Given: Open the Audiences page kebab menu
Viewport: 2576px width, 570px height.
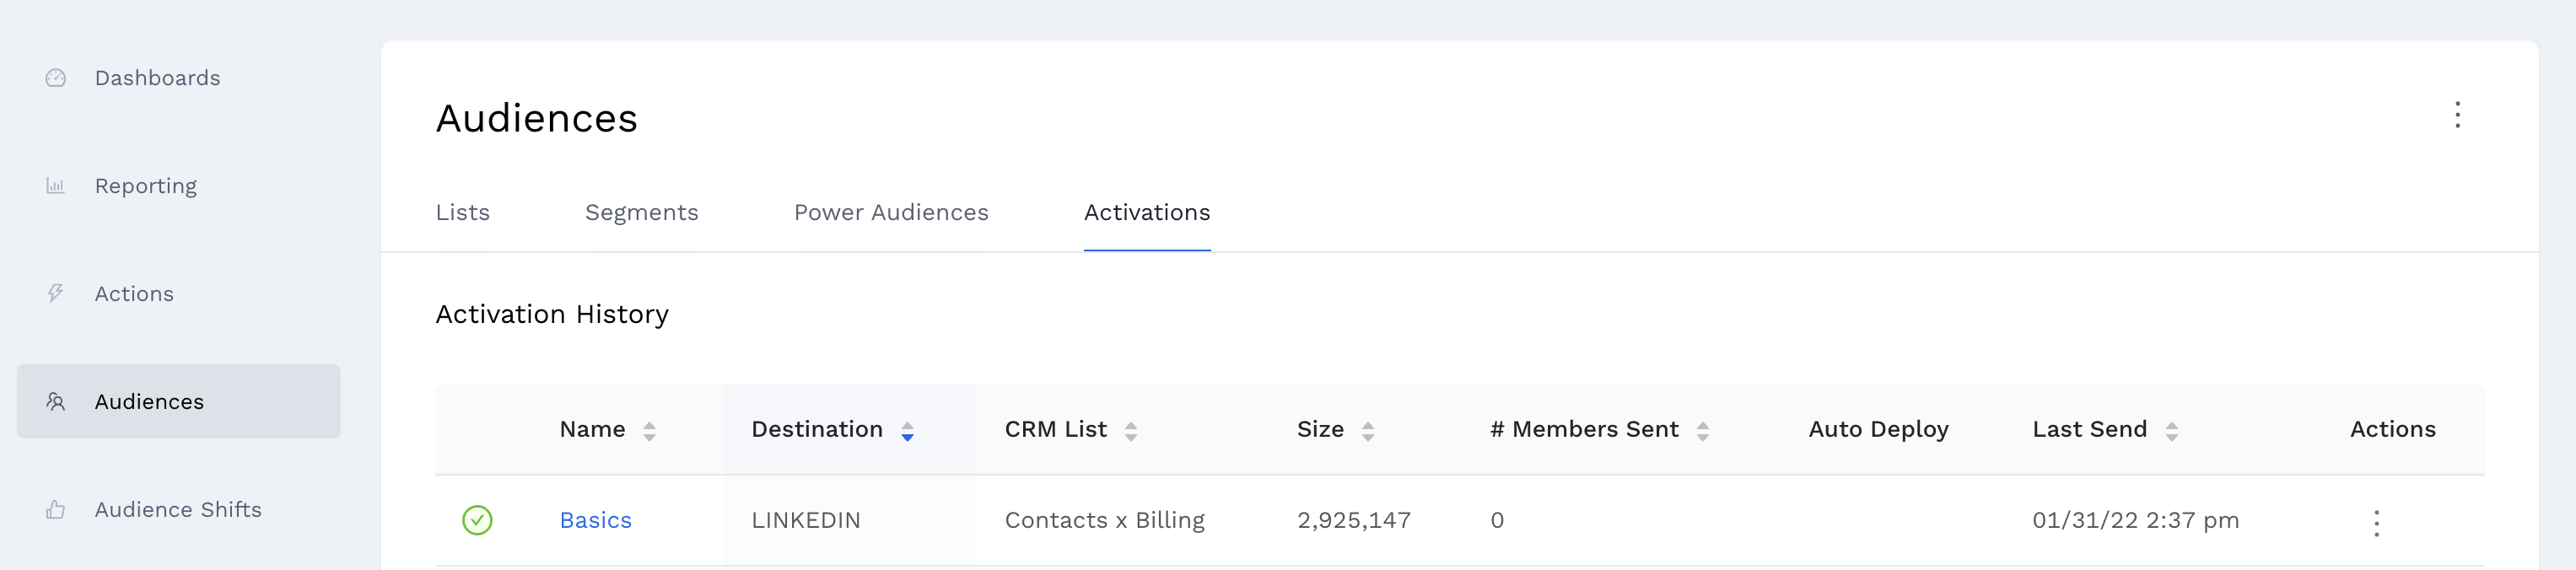Looking at the screenshot, I should [x=2457, y=115].
